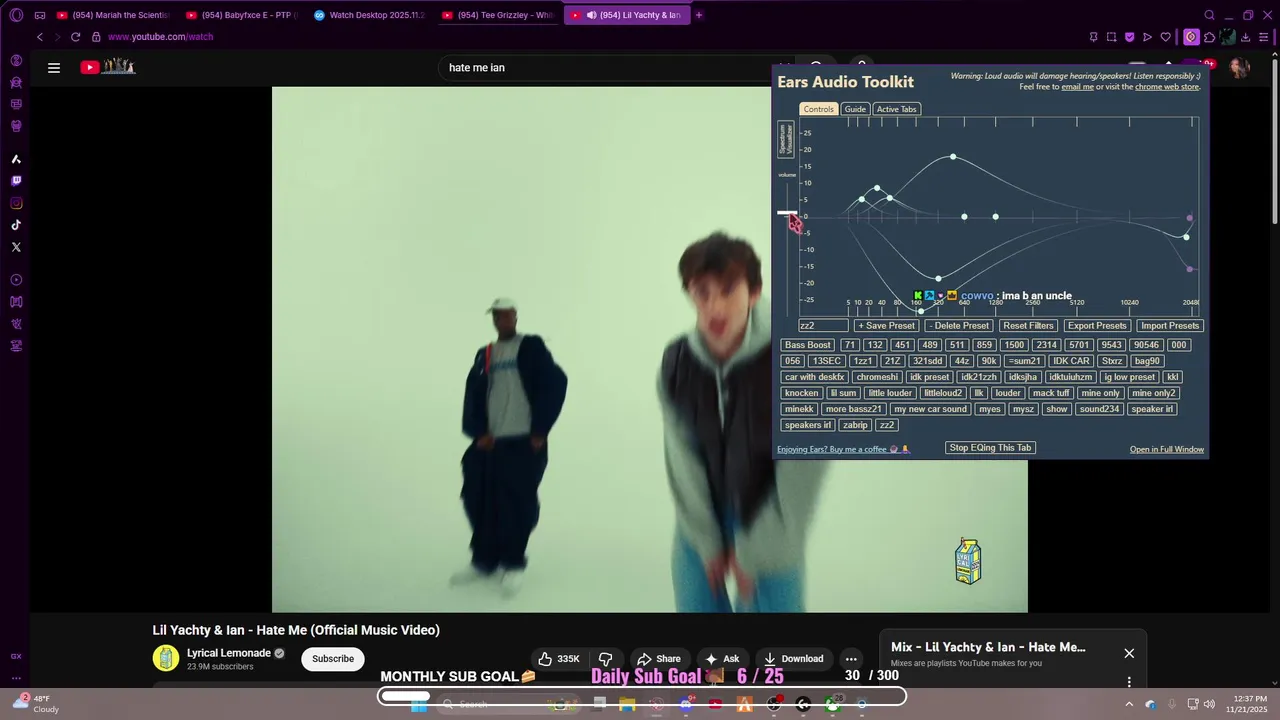Viewport: 1280px width, 720px height.
Task: Open the YouTube hamburger guide menu
Action: coord(54,68)
